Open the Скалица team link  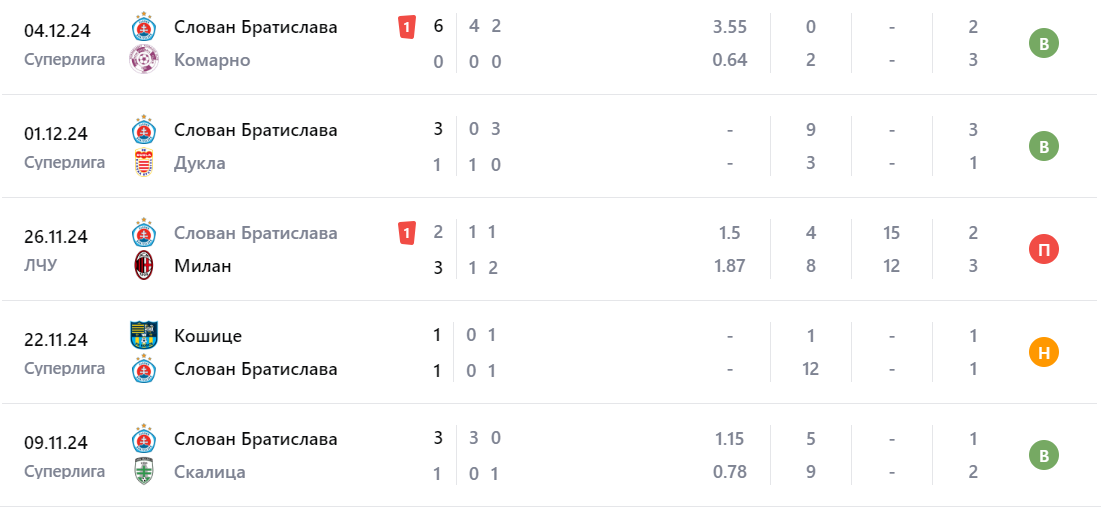coord(210,472)
